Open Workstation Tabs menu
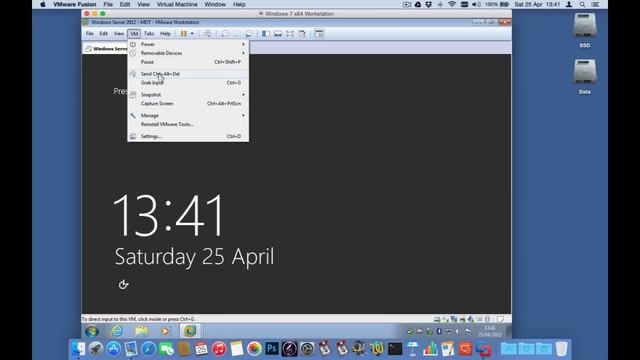Image resolution: width=640 pixels, height=360 pixels. [x=149, y=33]
